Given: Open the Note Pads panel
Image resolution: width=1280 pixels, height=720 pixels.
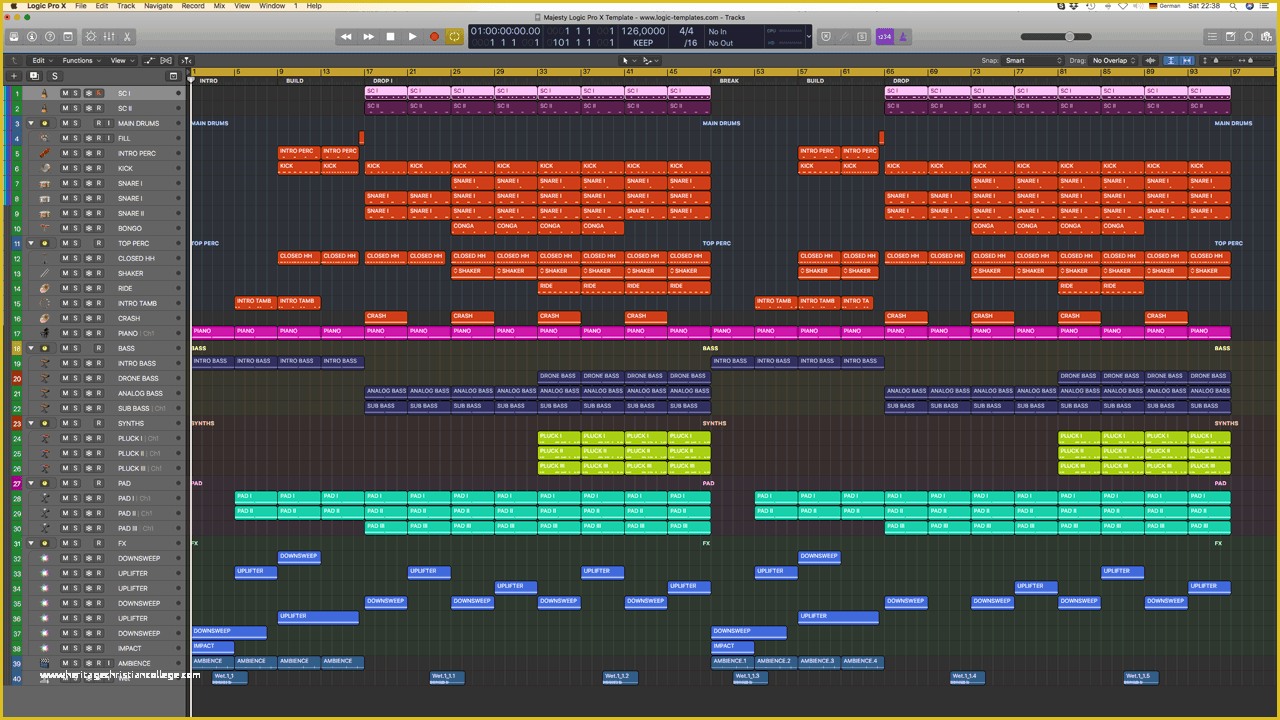Looking at the screenshot, I should point(1230,37).
